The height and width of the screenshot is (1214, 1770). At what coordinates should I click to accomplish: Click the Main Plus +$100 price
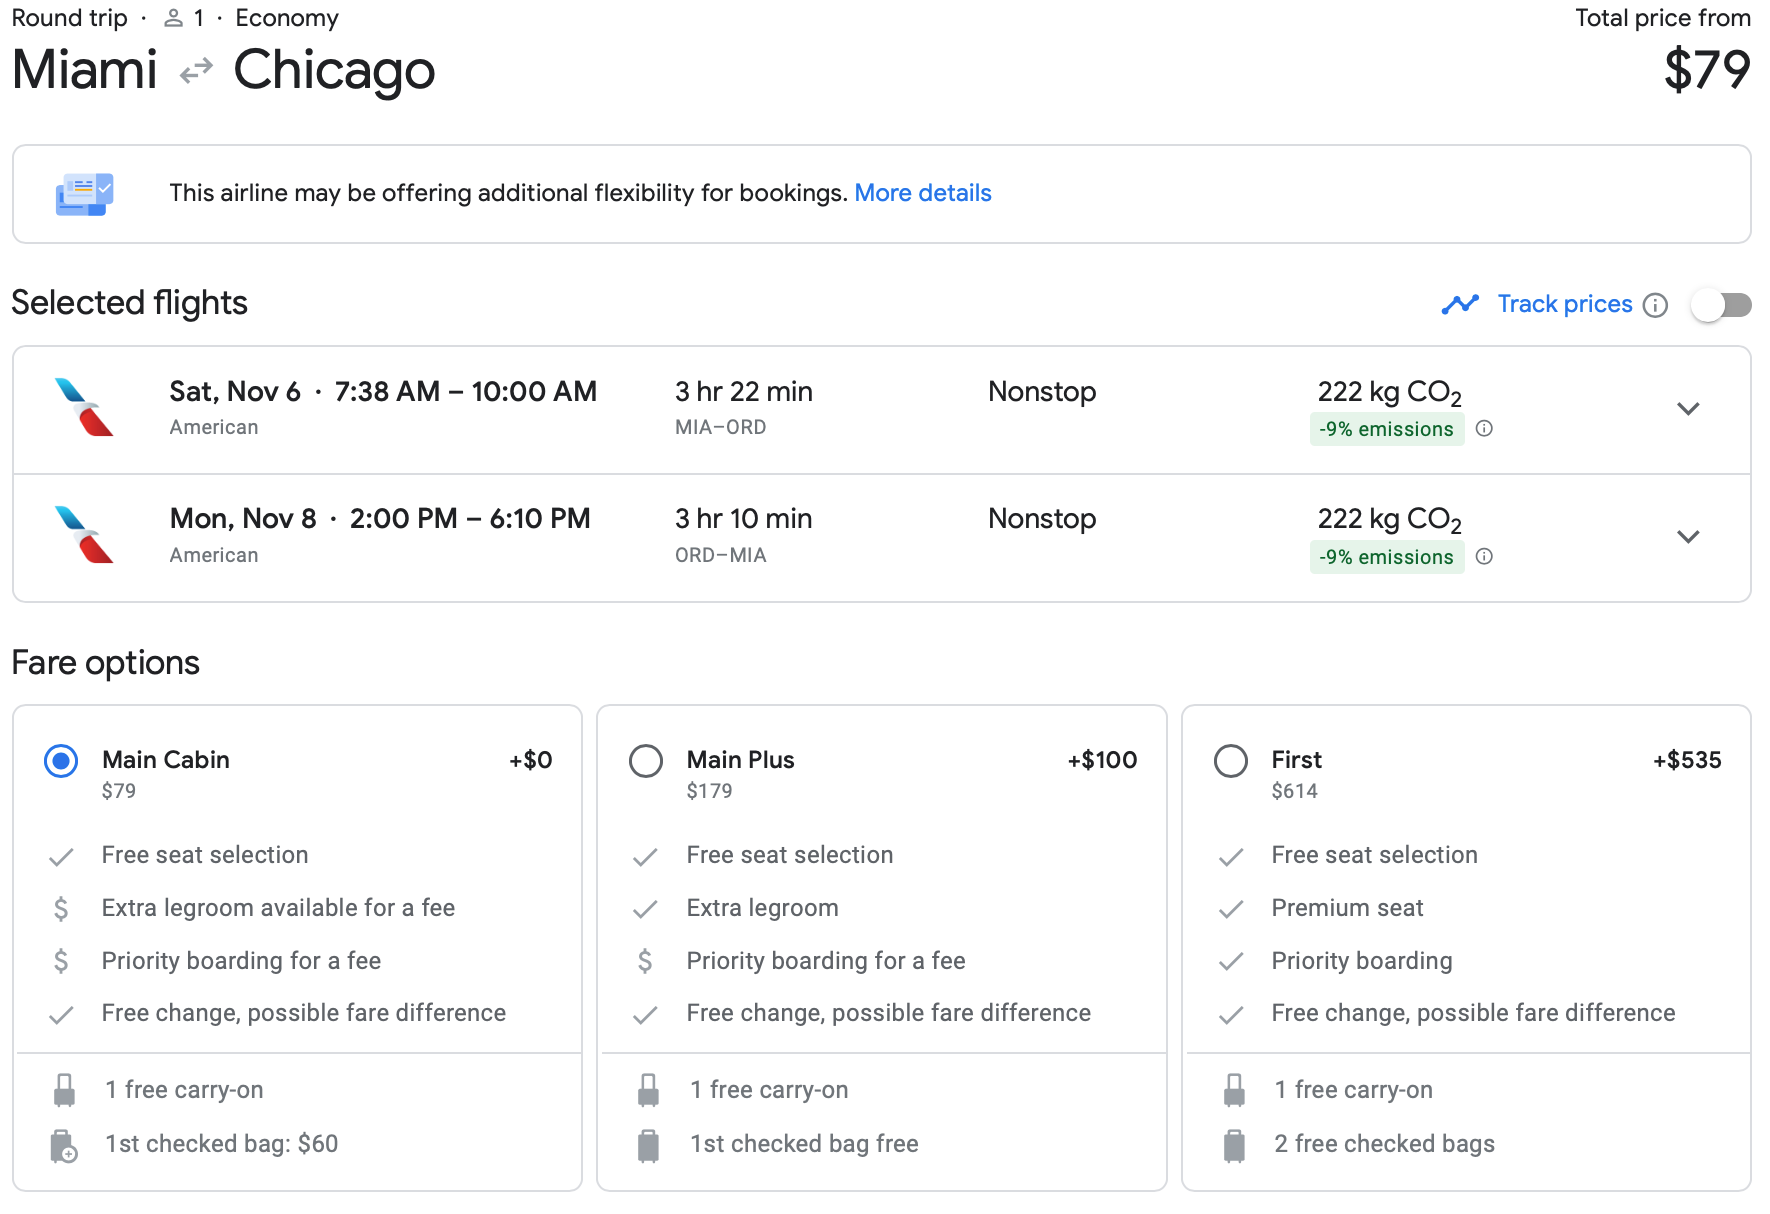tap(1101, 760)
